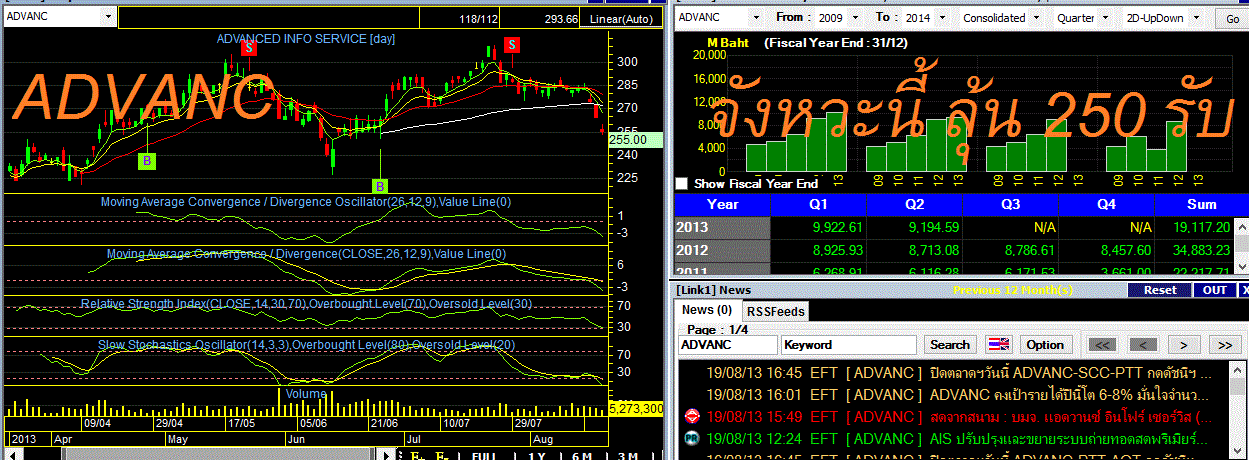Viewport: 1249px width, 460px height.
Task: Click the news Search button
Action: pos(949,344)
